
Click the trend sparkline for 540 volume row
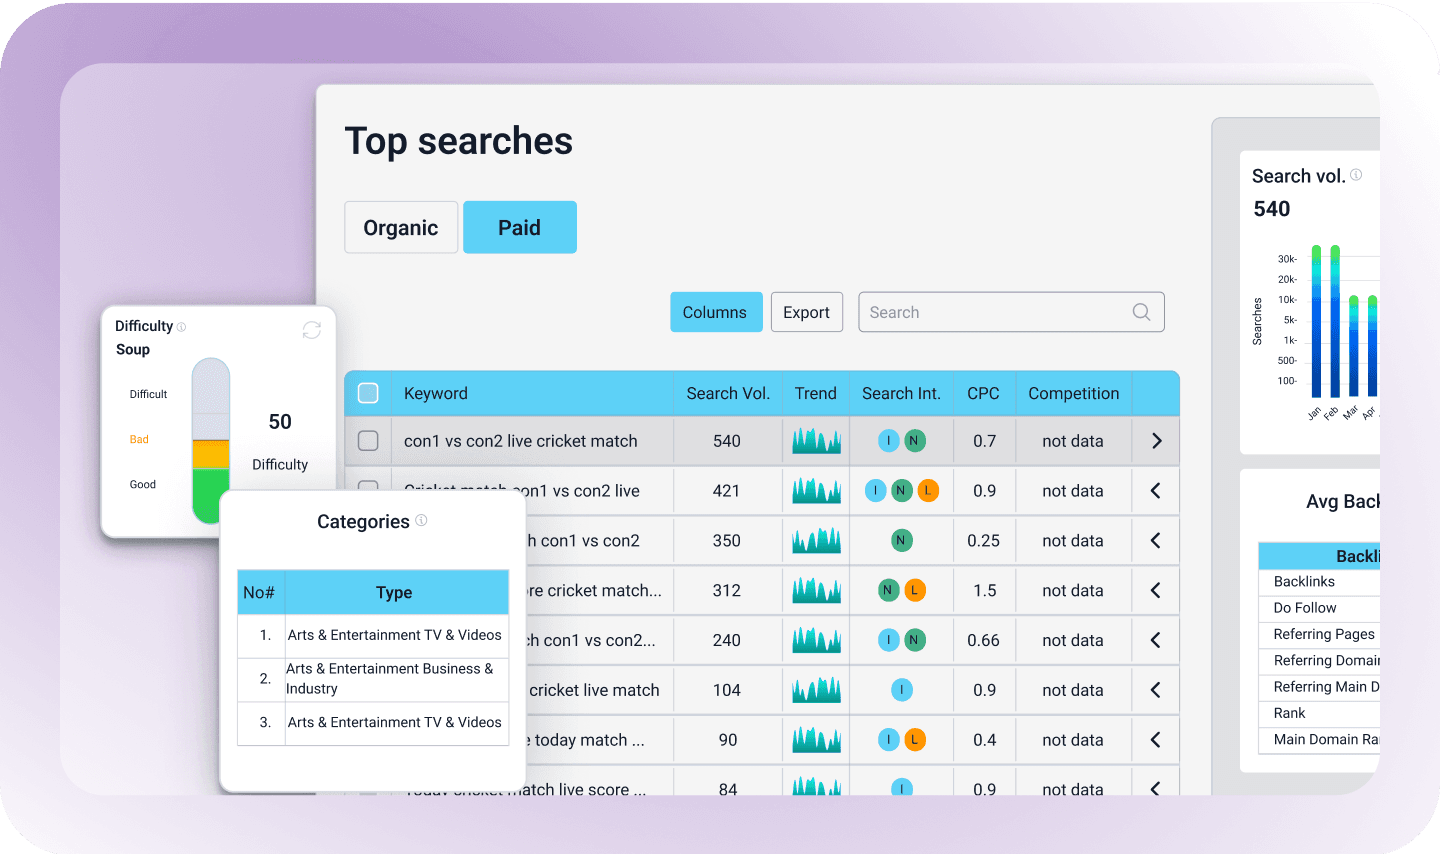816,441
